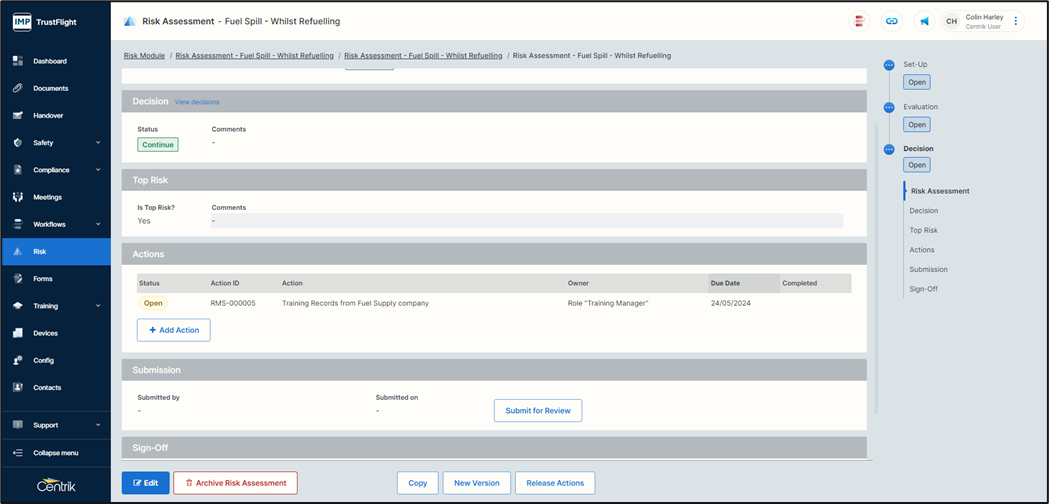This screenshot has width=1049, height=504.
Task: Open the red stacked database icon
Action: [x=859, y=21]
